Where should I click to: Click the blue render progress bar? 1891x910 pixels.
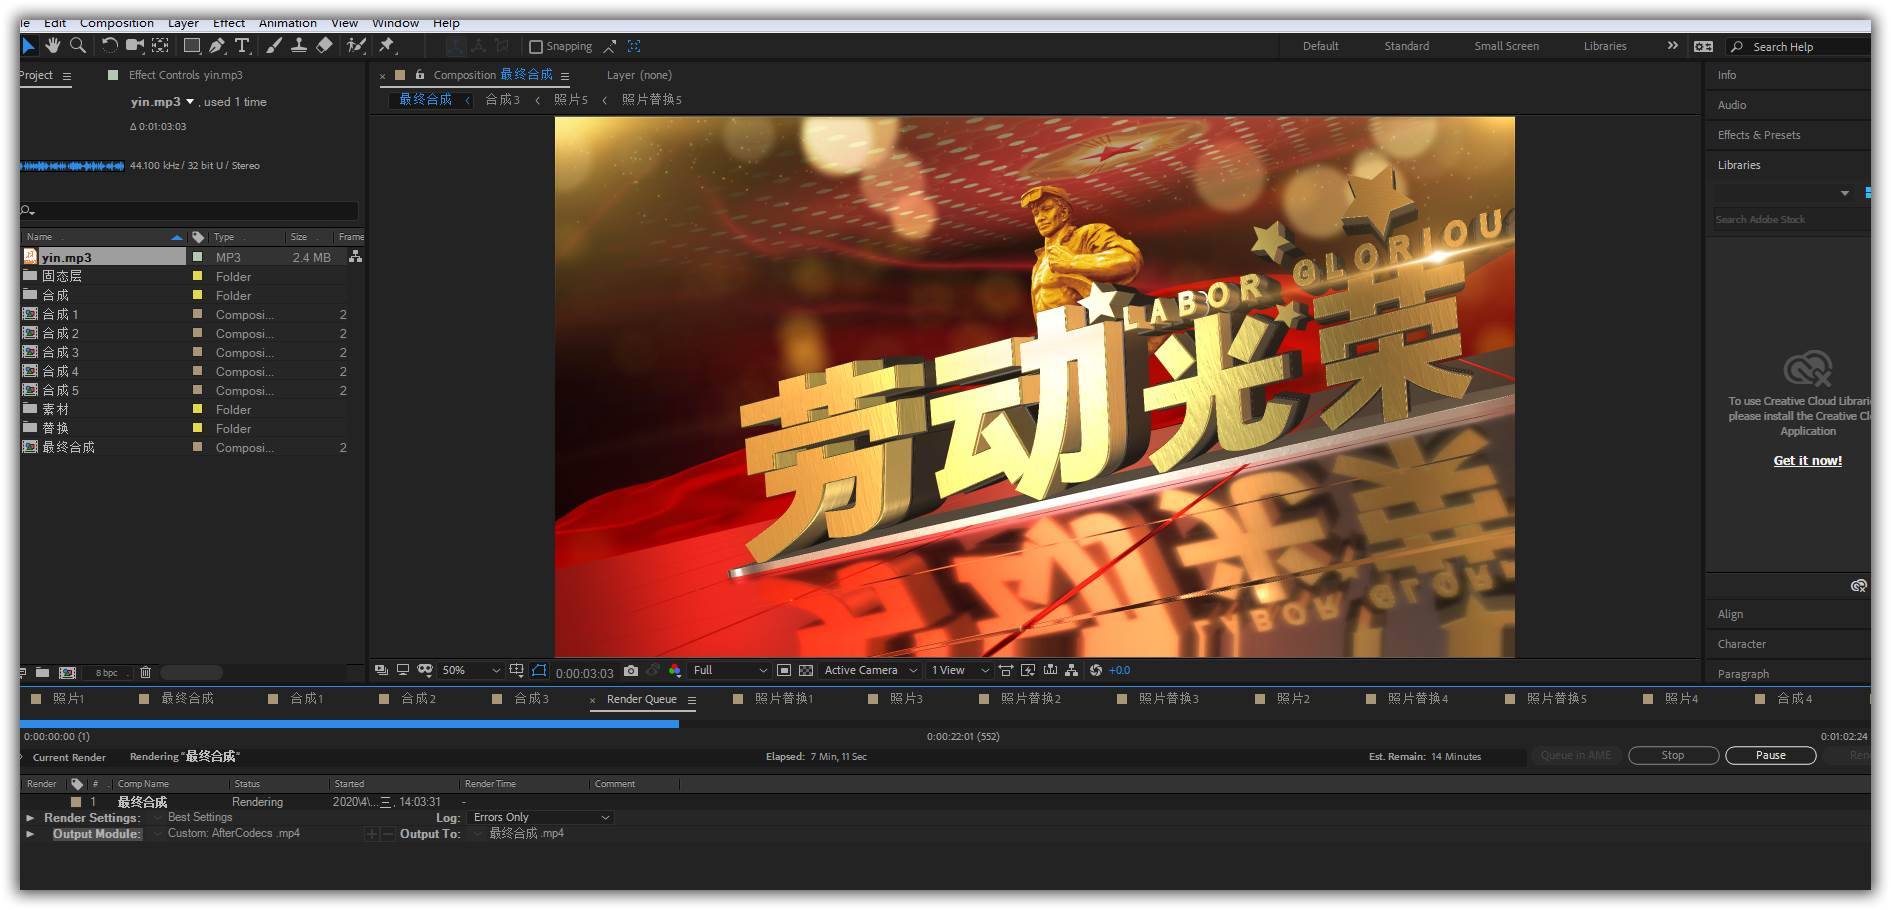point(349,724)
